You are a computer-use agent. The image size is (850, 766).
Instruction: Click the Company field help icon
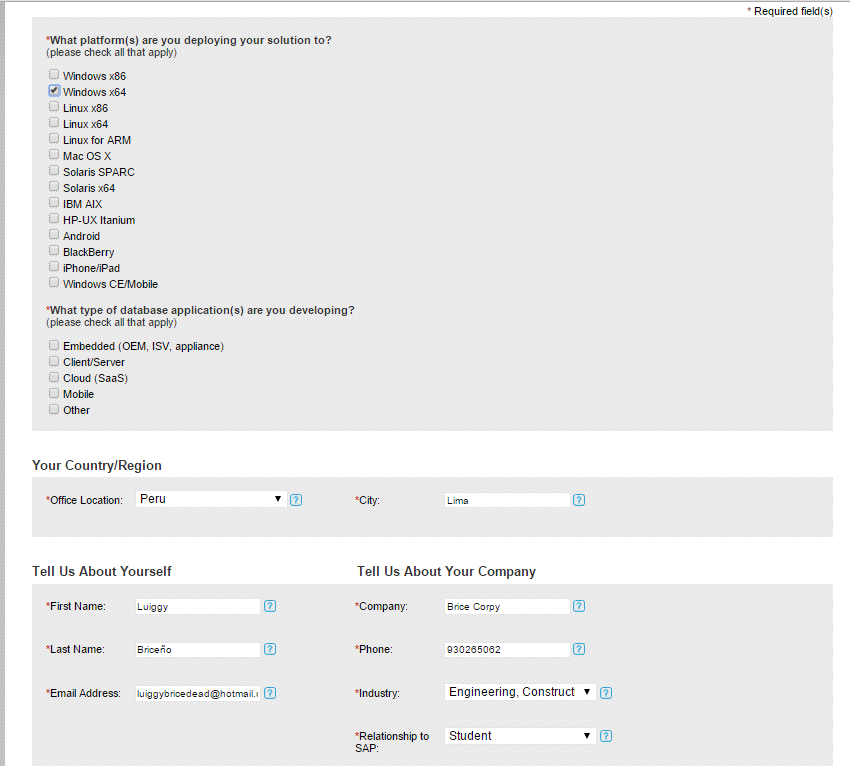pyautogui.click(x=579, y=605)
